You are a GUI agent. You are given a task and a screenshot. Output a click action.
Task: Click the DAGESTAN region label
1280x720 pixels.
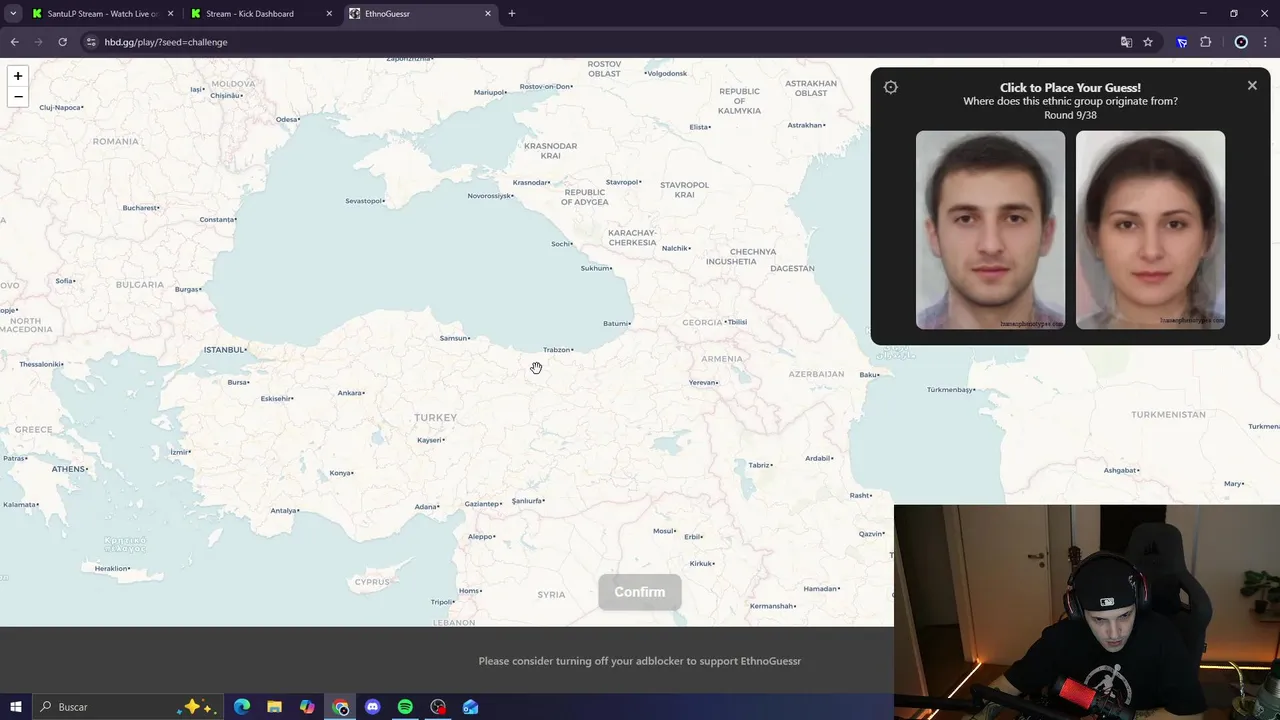(792, 268)
